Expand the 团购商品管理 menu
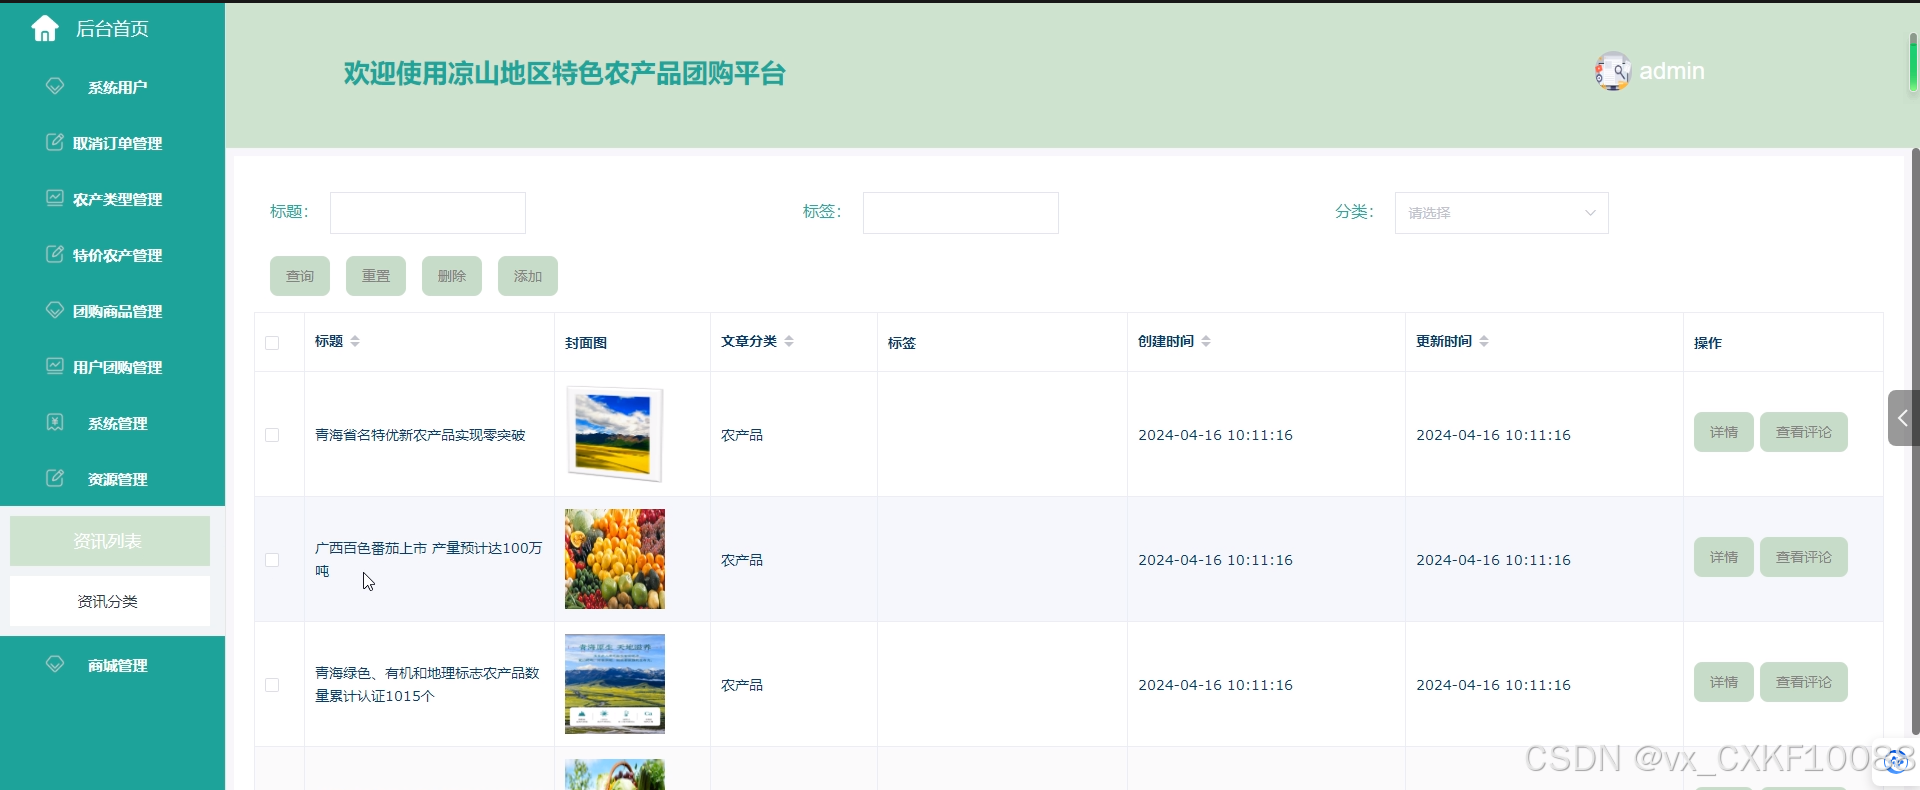This screenshot has width=1920, height=790. pos(112,311)
